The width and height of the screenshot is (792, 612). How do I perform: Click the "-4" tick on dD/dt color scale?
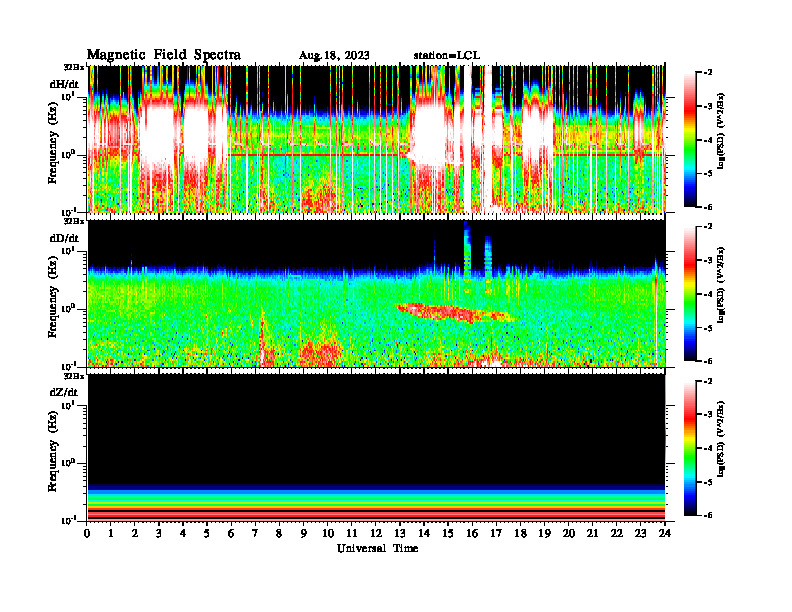tap(708, 294)
